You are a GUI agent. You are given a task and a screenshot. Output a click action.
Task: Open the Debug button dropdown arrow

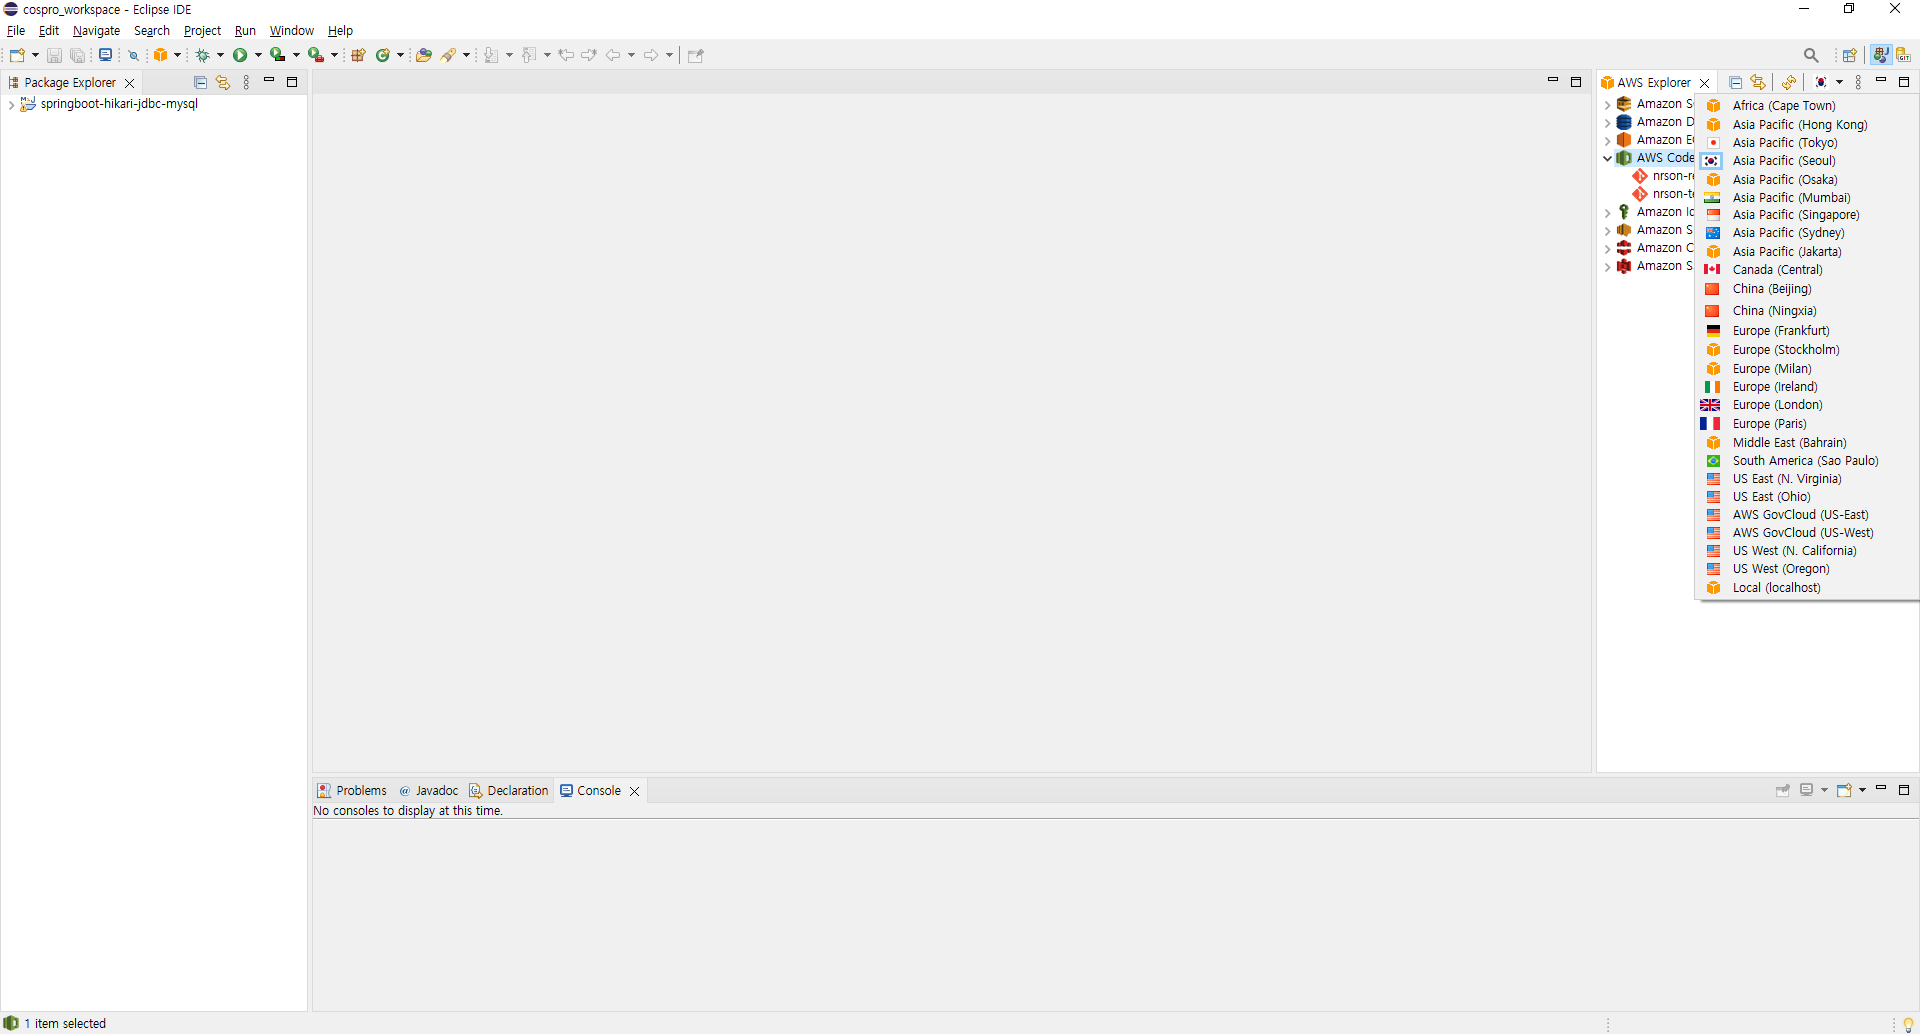220,55
